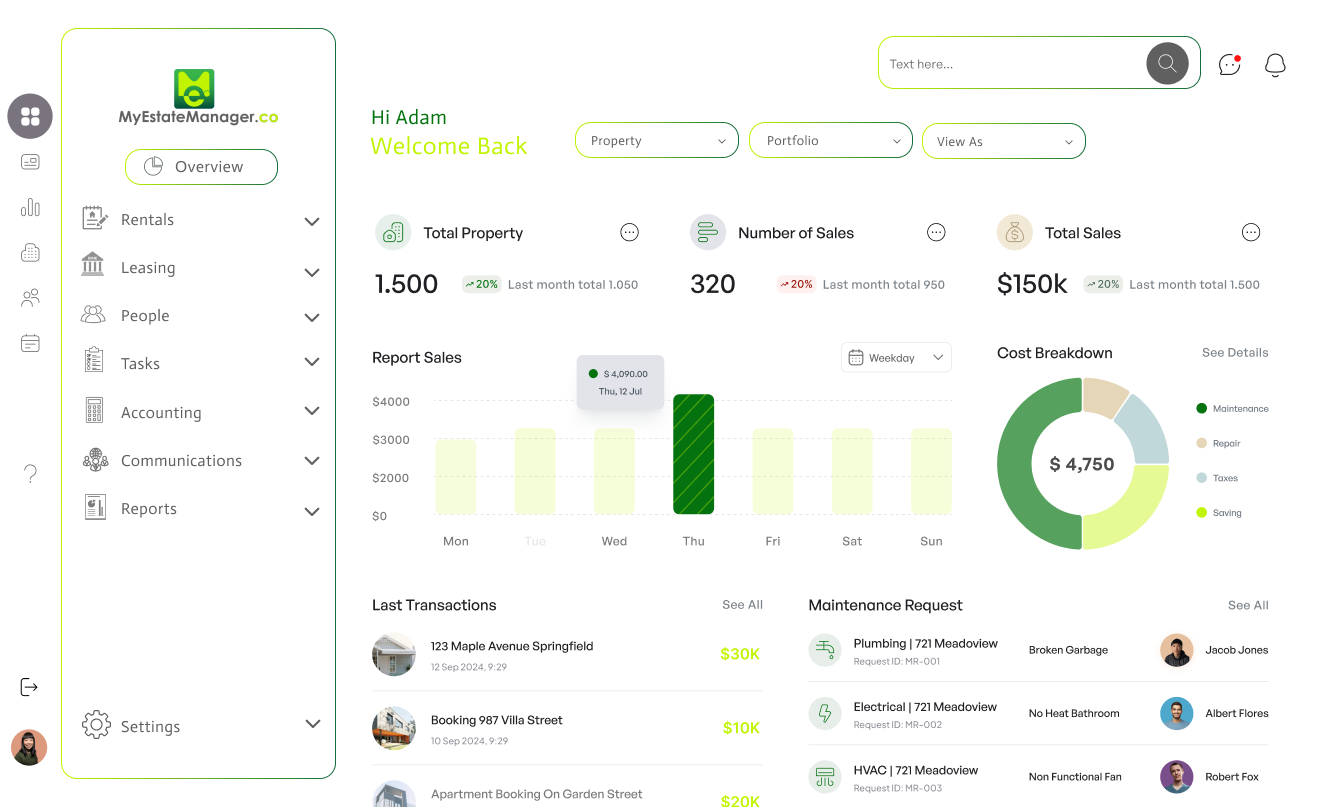The image size is (1324, 807).
Task: Open the users group icon in left rail
Action: tap(30, 298)
